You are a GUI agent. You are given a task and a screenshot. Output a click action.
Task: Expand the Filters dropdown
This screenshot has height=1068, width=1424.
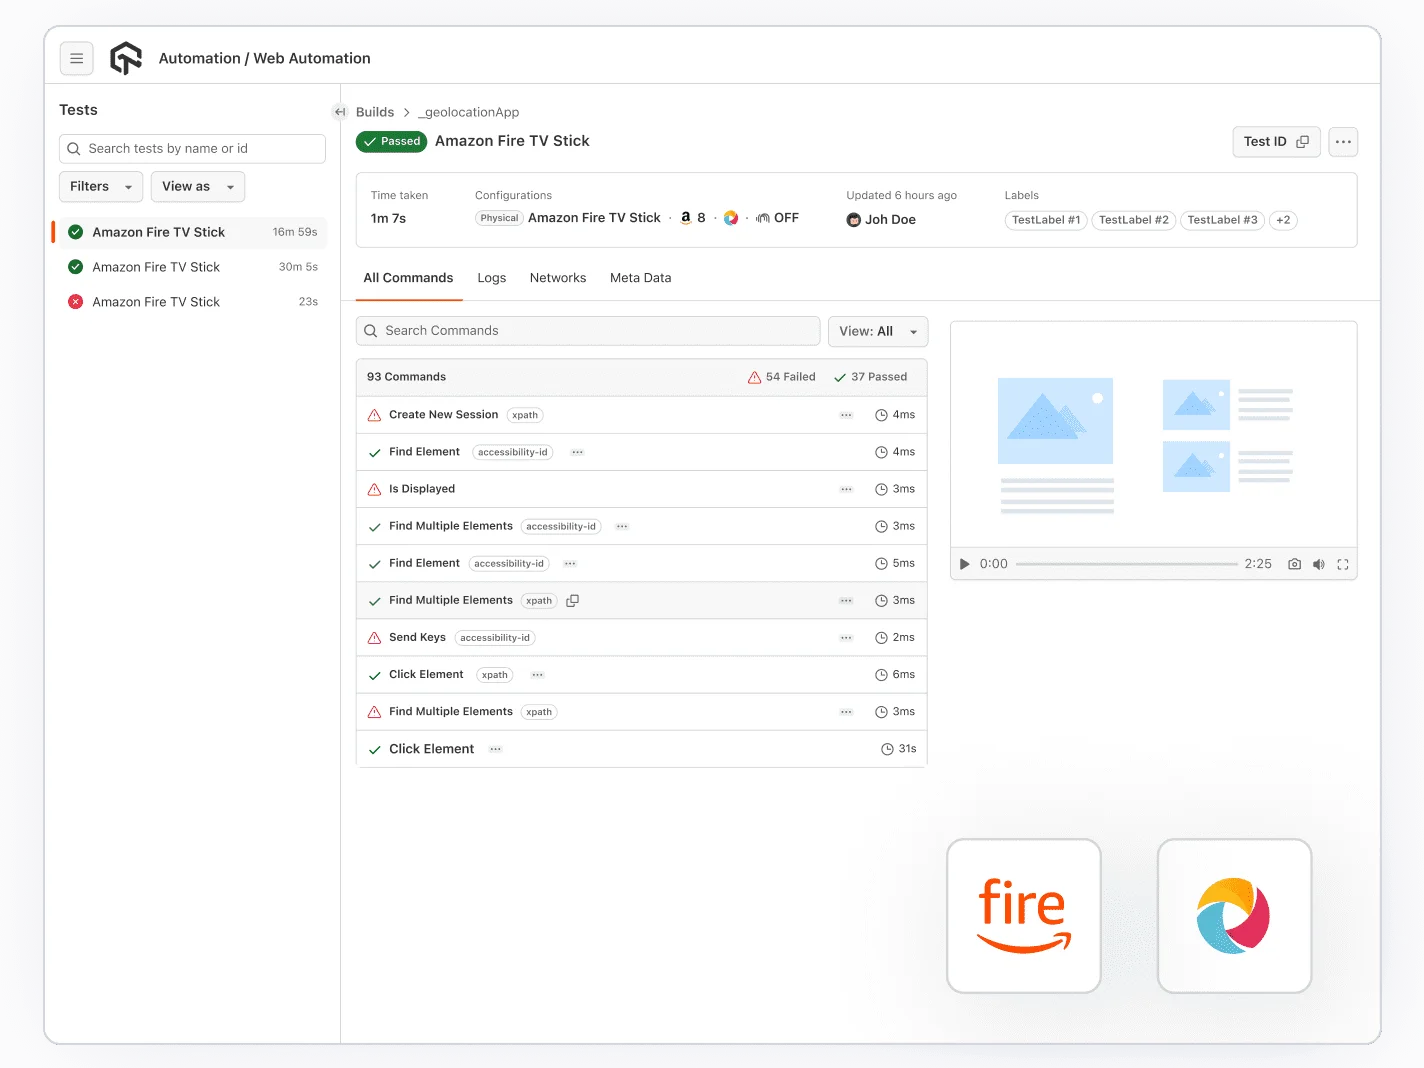pyautogui.click(x=101, y=187)
